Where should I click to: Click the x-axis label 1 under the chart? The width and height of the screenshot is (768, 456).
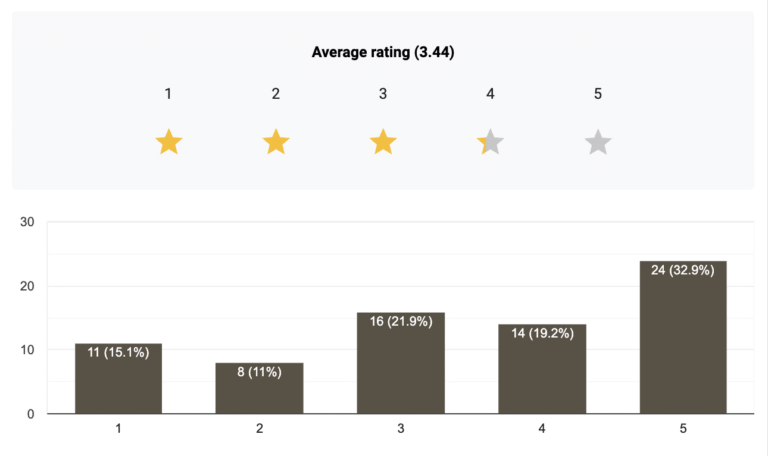coord(118,429)
